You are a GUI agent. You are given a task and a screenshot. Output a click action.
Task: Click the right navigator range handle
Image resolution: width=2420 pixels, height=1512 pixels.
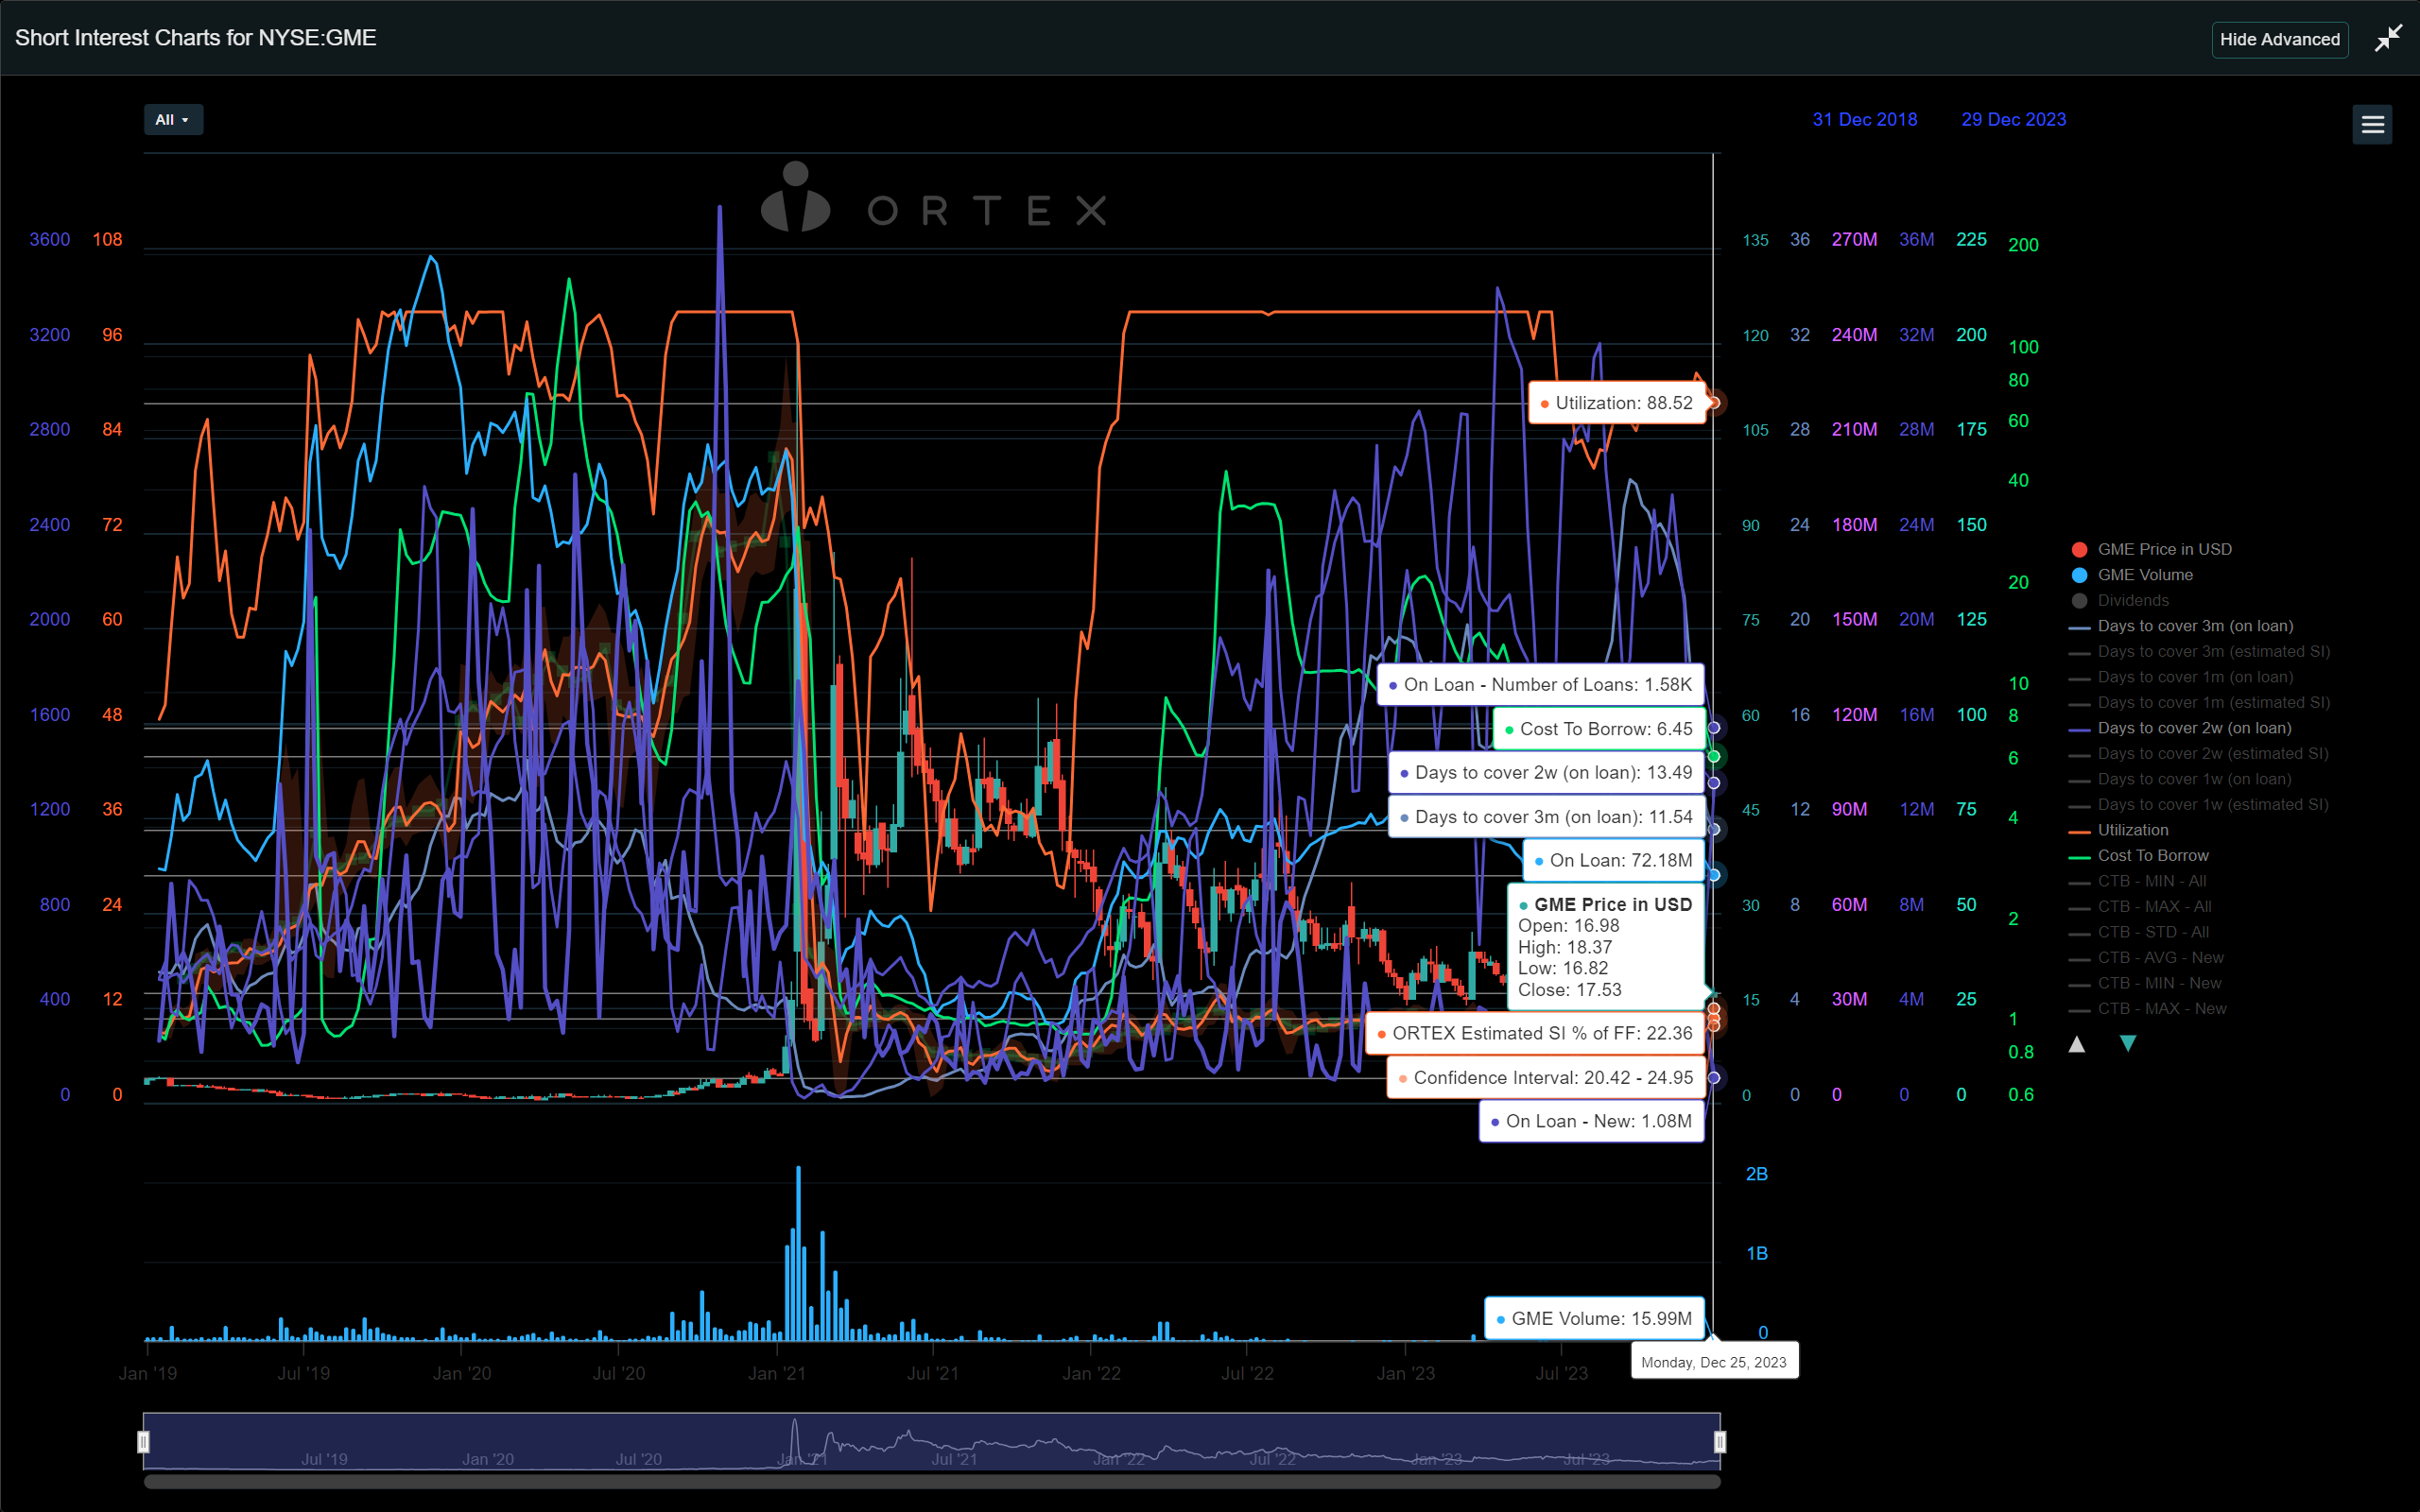(1720, 1441)
